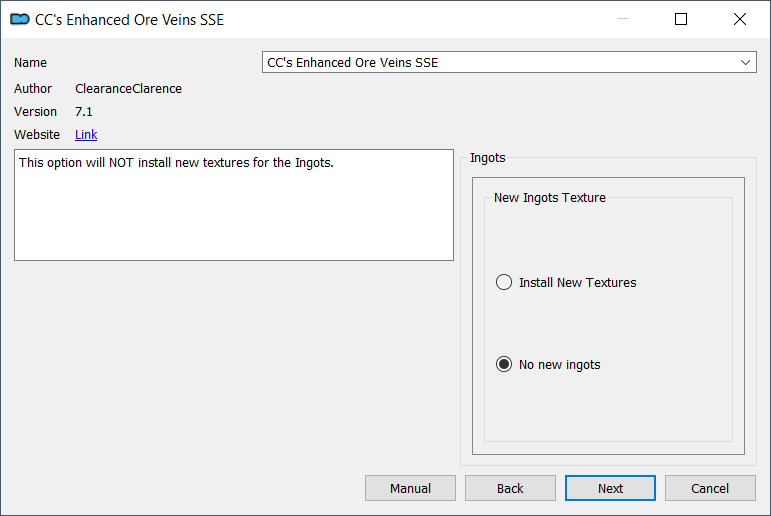Minimize the installer window

tap(623, 19)
